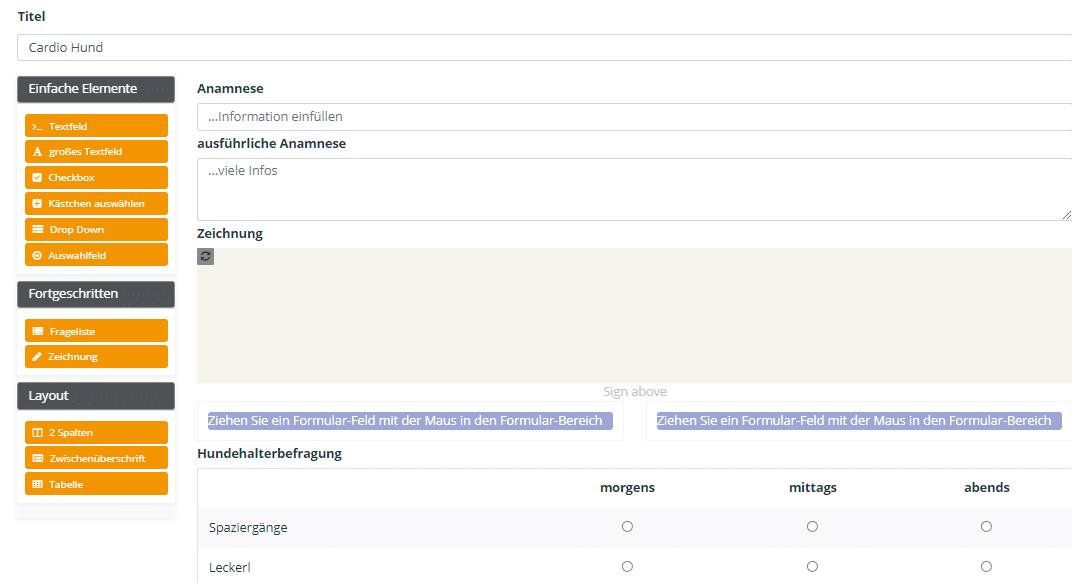The height and width of the screenshot is (583, 1072).
Task: Select morgens for Spaziergänge
Action: click(x=627, y=526)
